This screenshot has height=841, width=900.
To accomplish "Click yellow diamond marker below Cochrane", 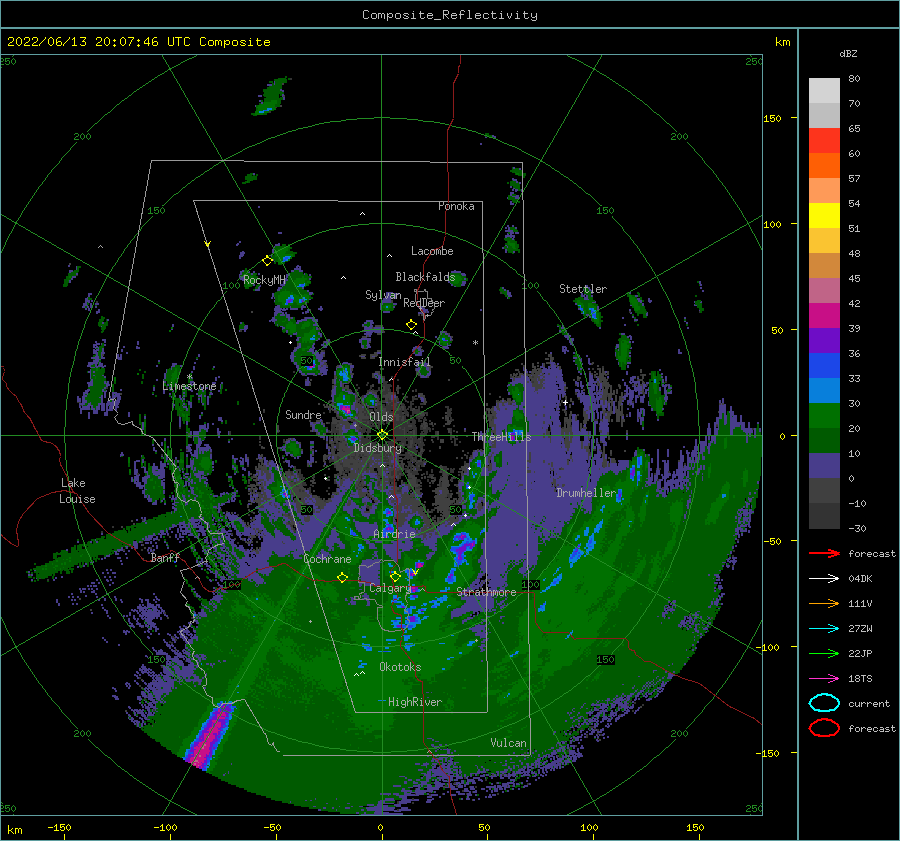I will point(342,578).
